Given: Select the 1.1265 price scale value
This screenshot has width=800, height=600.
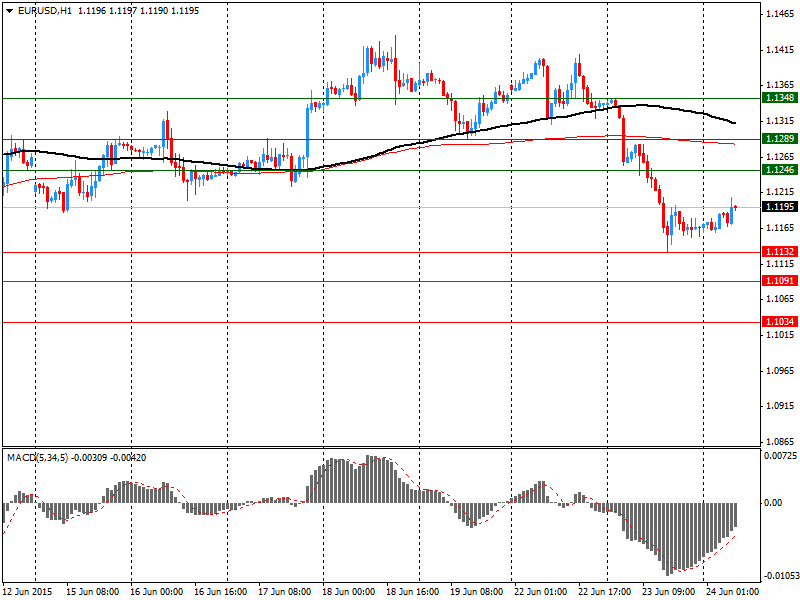Looking at the screenshot, I should (780, 156).
